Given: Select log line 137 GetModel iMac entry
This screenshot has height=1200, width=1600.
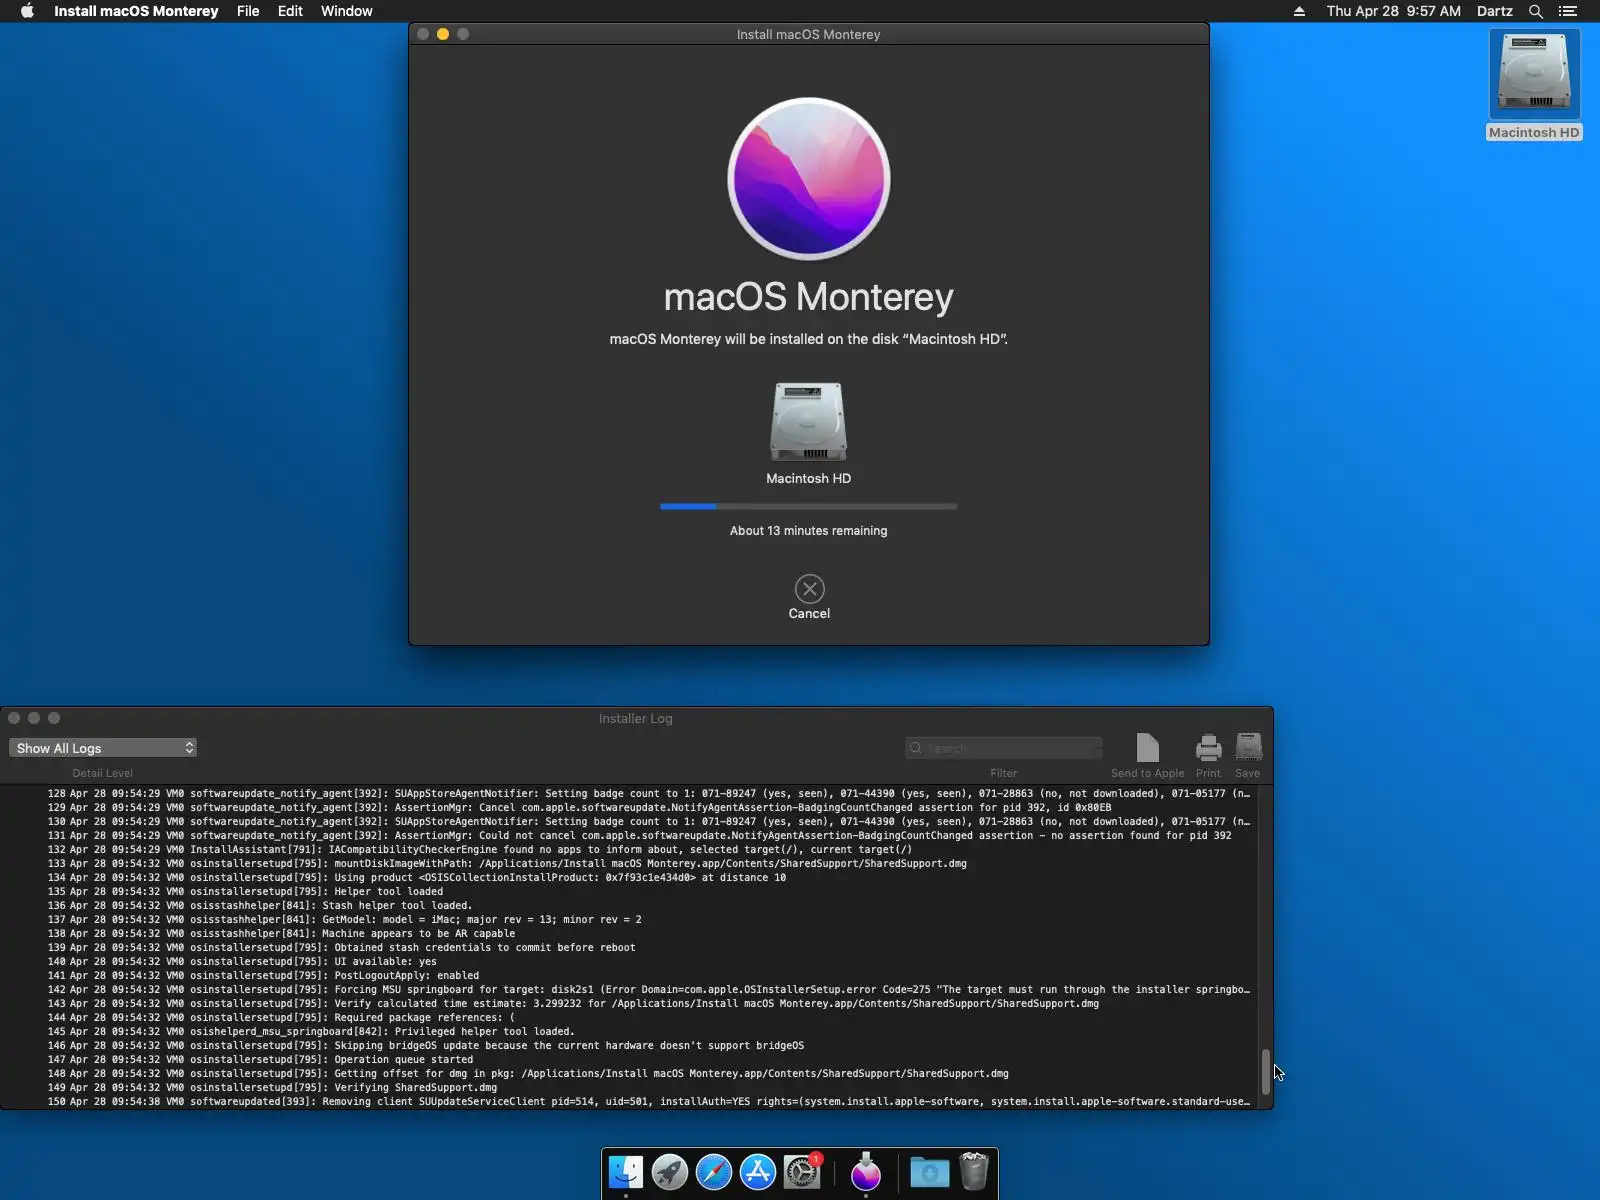Looking at the screenshot, I should click(x=630, y=920).
